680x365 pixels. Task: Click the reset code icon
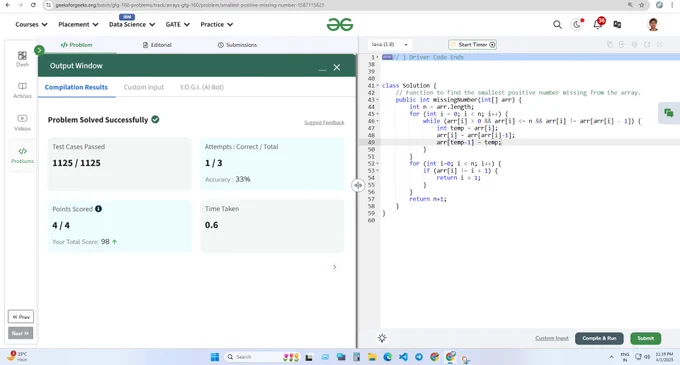pyautogui.click(x=647, y=45)
